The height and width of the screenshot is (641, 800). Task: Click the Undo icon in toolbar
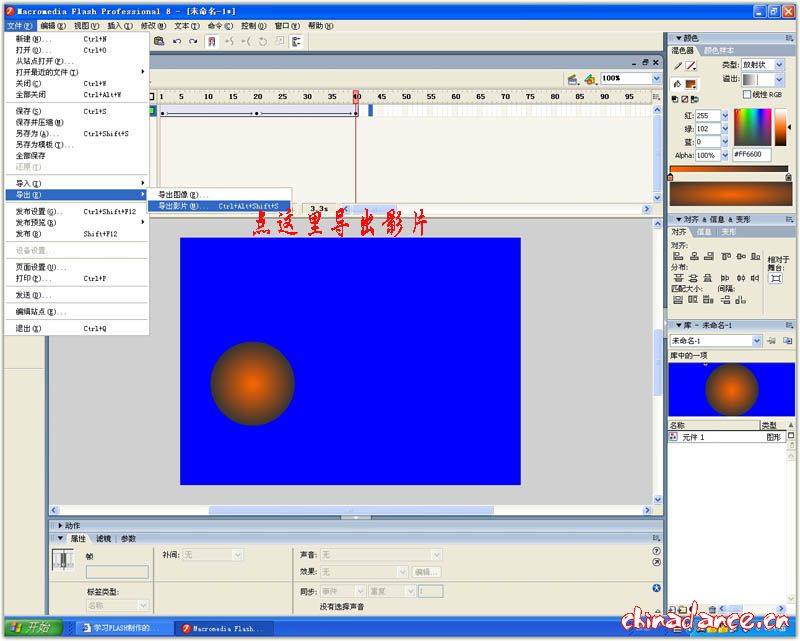[x=177, y=42]
